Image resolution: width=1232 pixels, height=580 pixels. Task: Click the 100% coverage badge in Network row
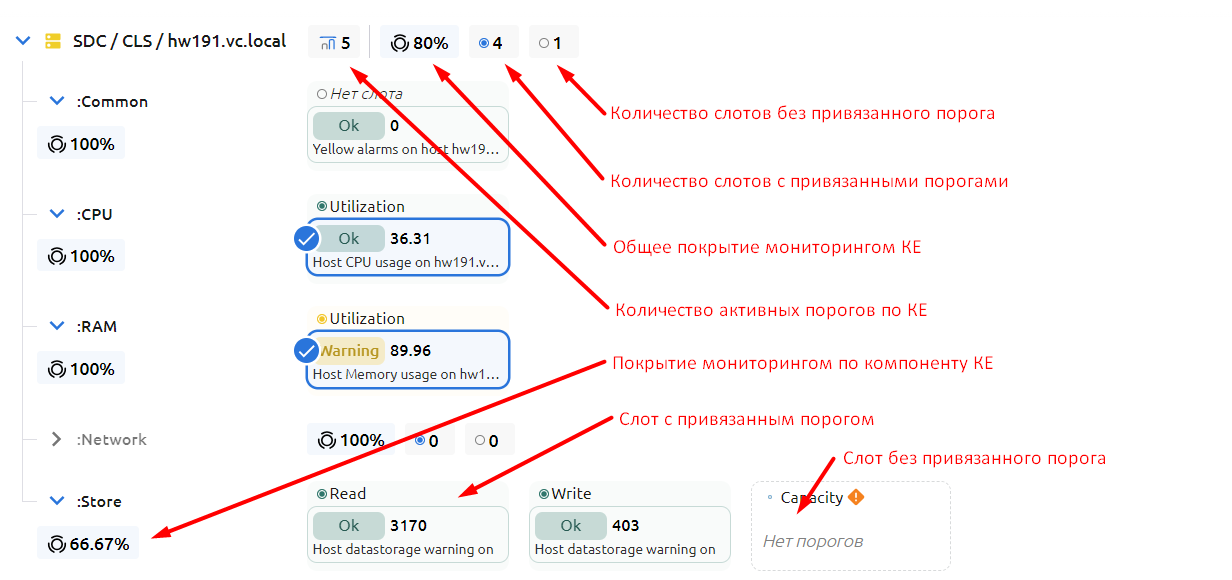[351, 440]
